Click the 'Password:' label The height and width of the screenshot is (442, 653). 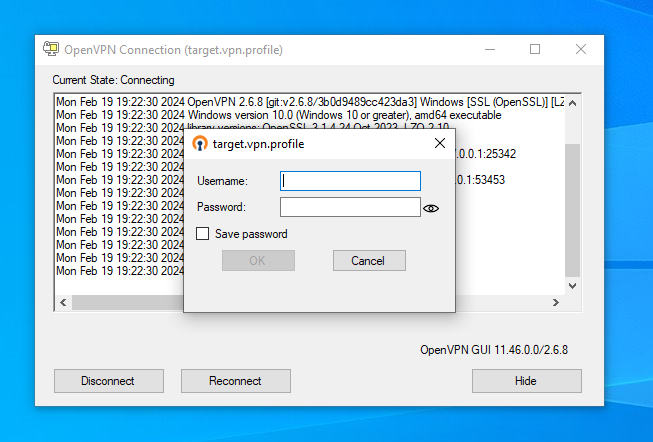tap(221, 207)
